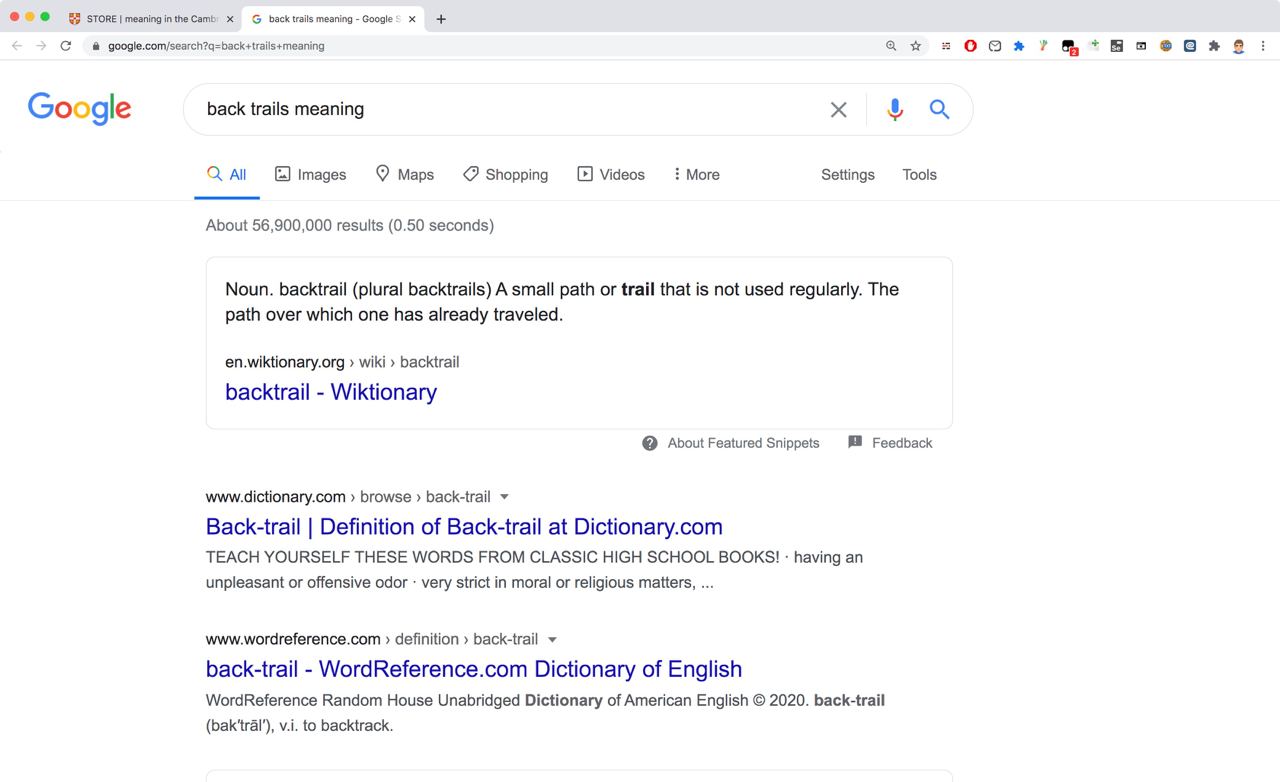Expand dropdown arrow next to dictionary.com result
The height and width of the screenshot is (782, 1280).
point(504,497)
